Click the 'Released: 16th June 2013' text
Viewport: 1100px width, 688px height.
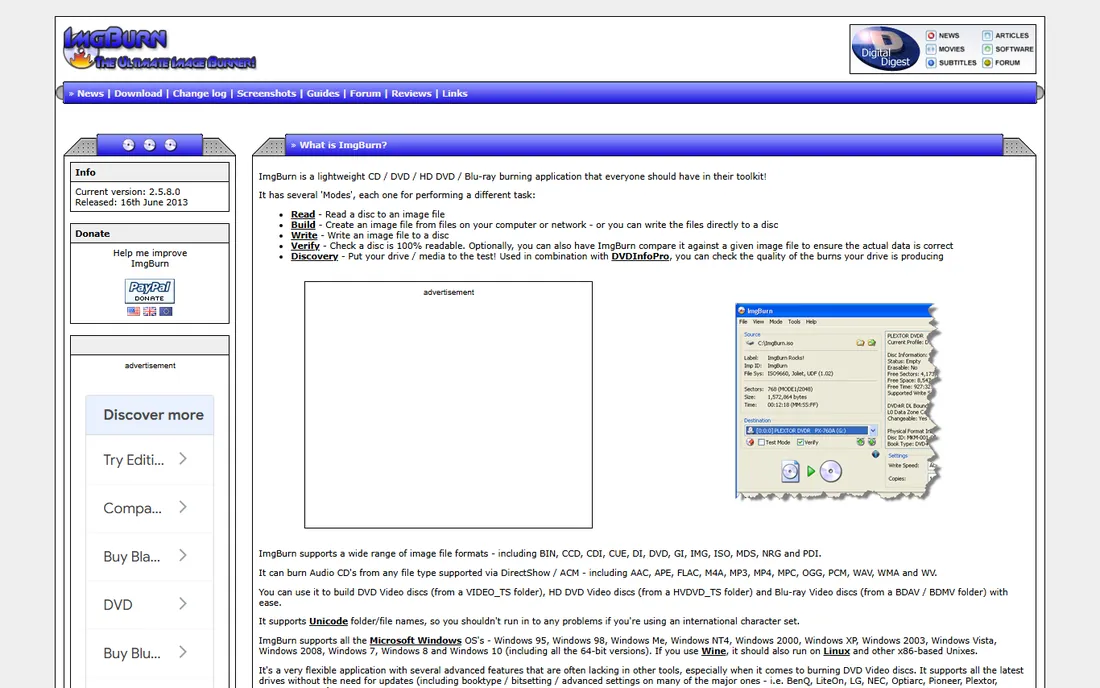tap(131, 202)
